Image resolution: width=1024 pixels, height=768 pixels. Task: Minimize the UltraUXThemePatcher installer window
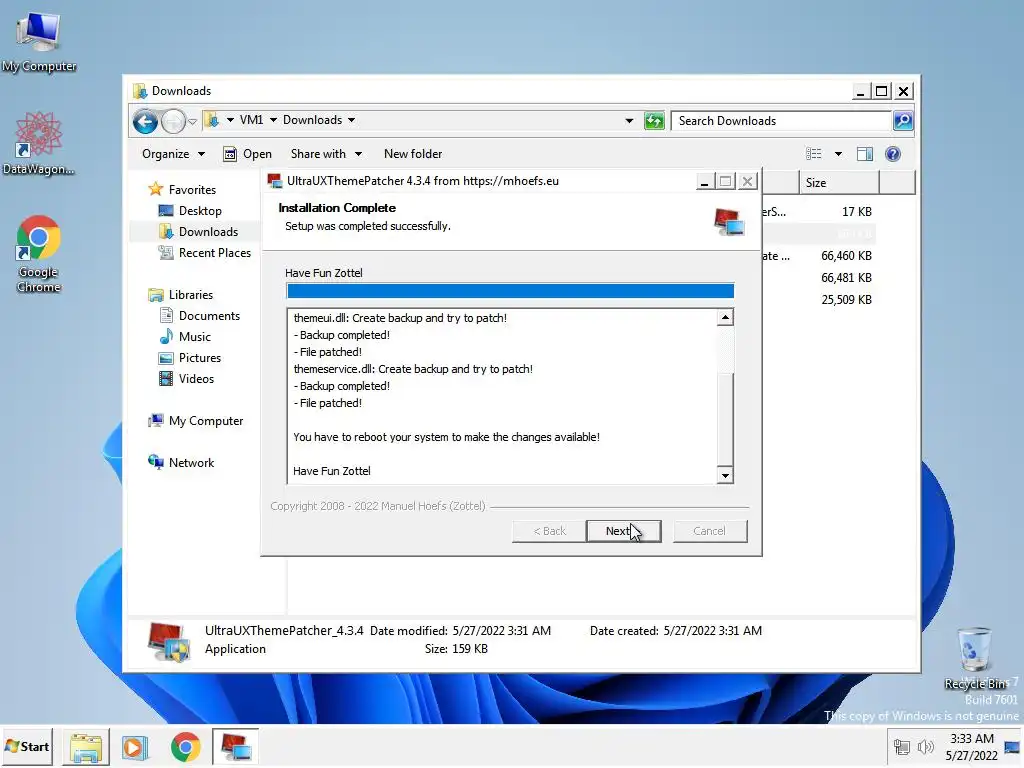click(x=704, y=182)
